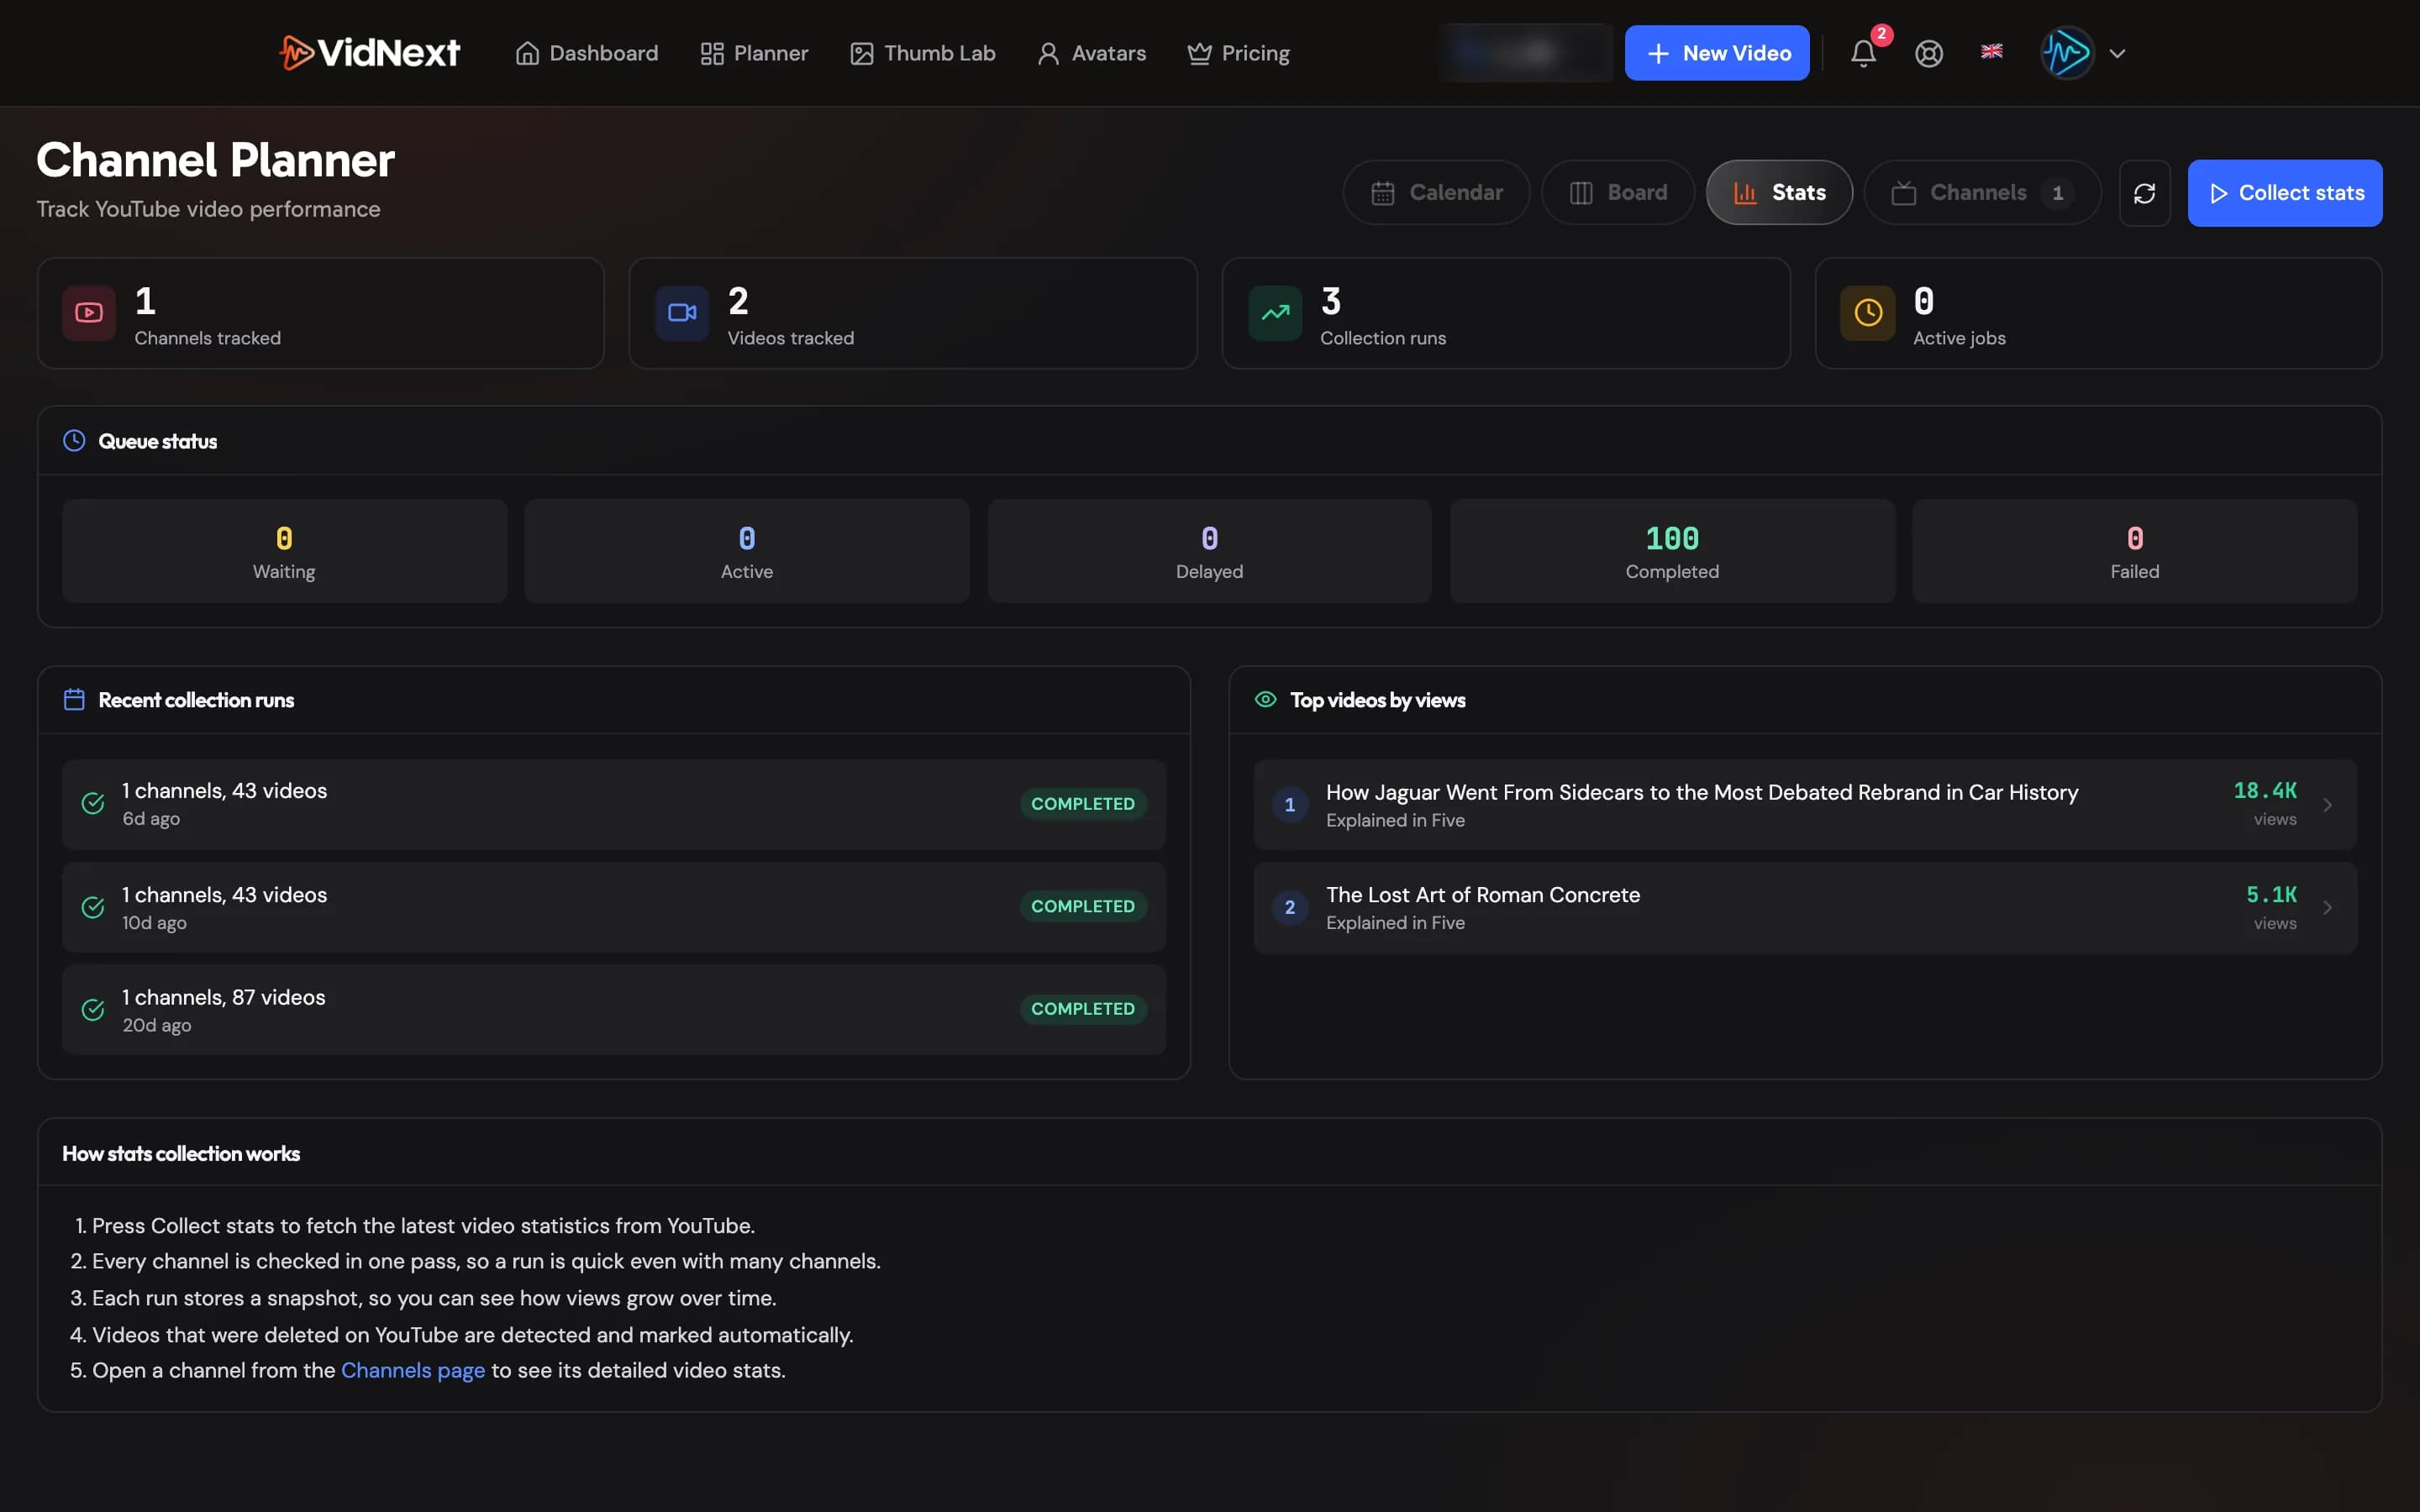Click the VidNext logo
This screenshot has height=1512, width=2420.
click(369, 53)
